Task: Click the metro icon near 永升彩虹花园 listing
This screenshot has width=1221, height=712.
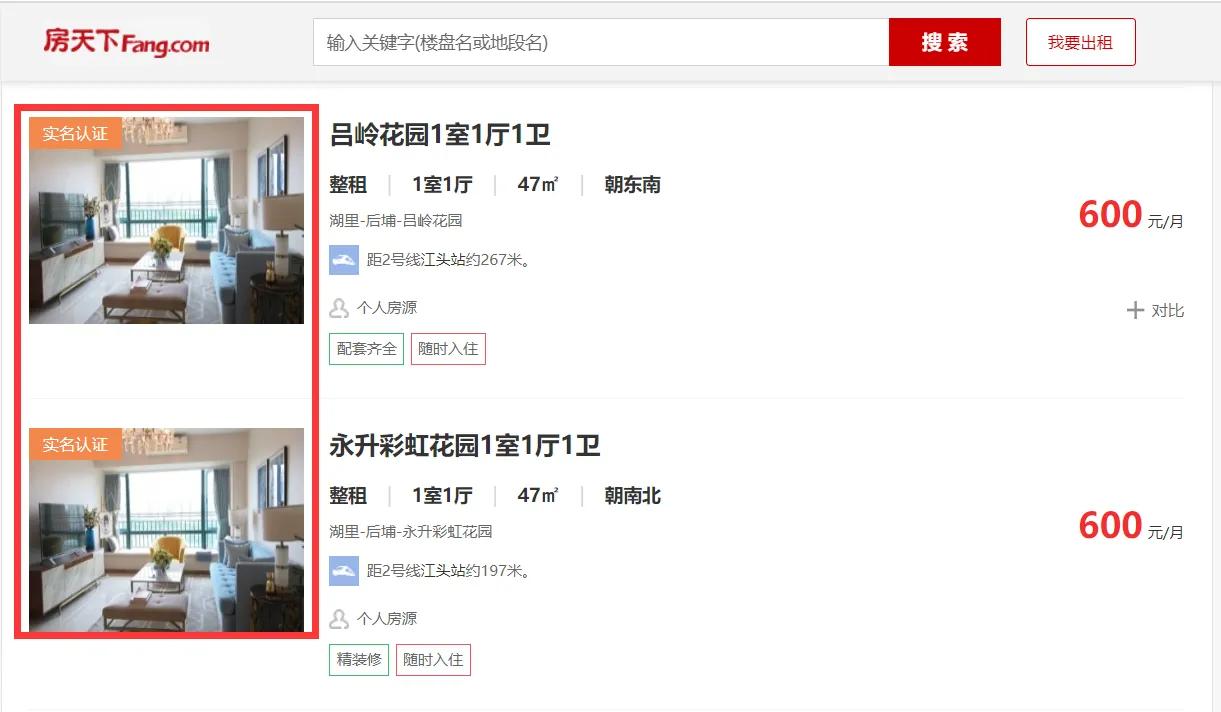Action: point(344,570)
